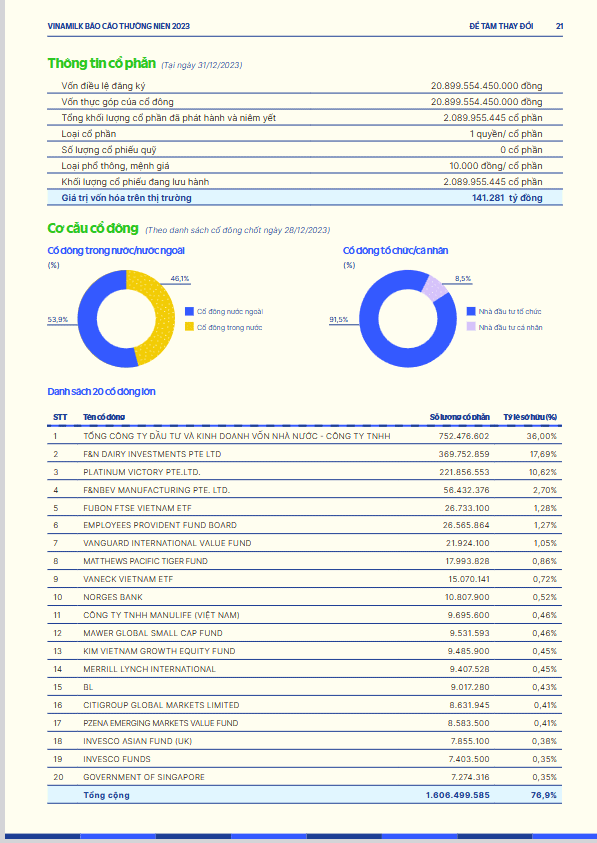Select the NORGES BANK row
This screenshot has height=843, width=597.
(x=304, y=597)
